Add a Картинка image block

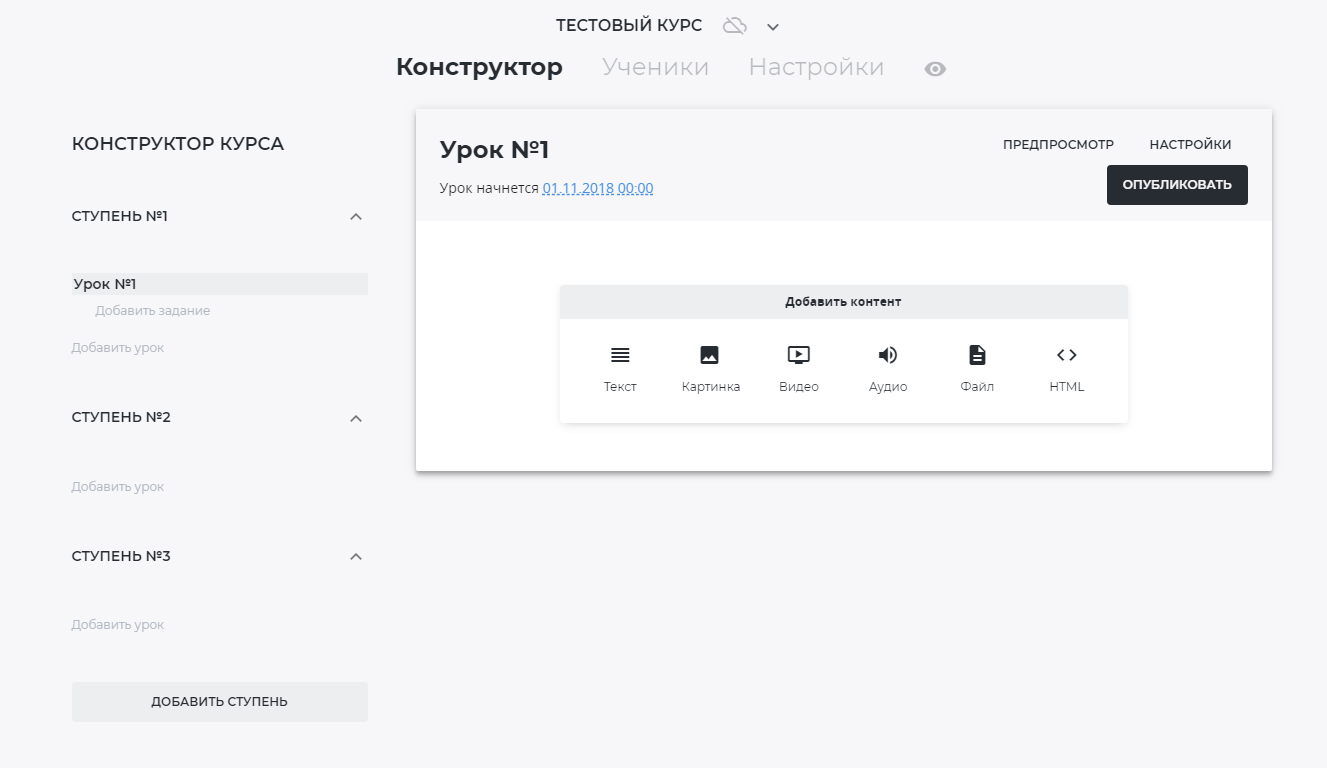(710, 369)
